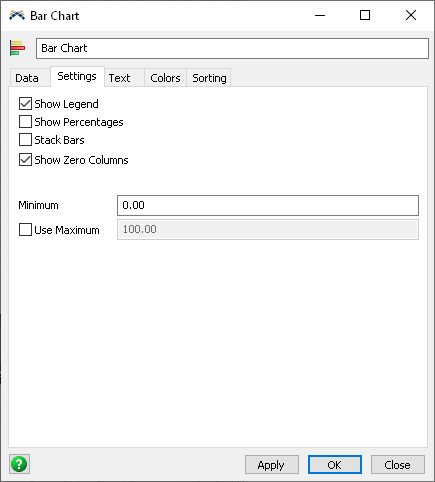Click the grayed-out maximum value field
The image size is (435, 482).
click(268, 229)
